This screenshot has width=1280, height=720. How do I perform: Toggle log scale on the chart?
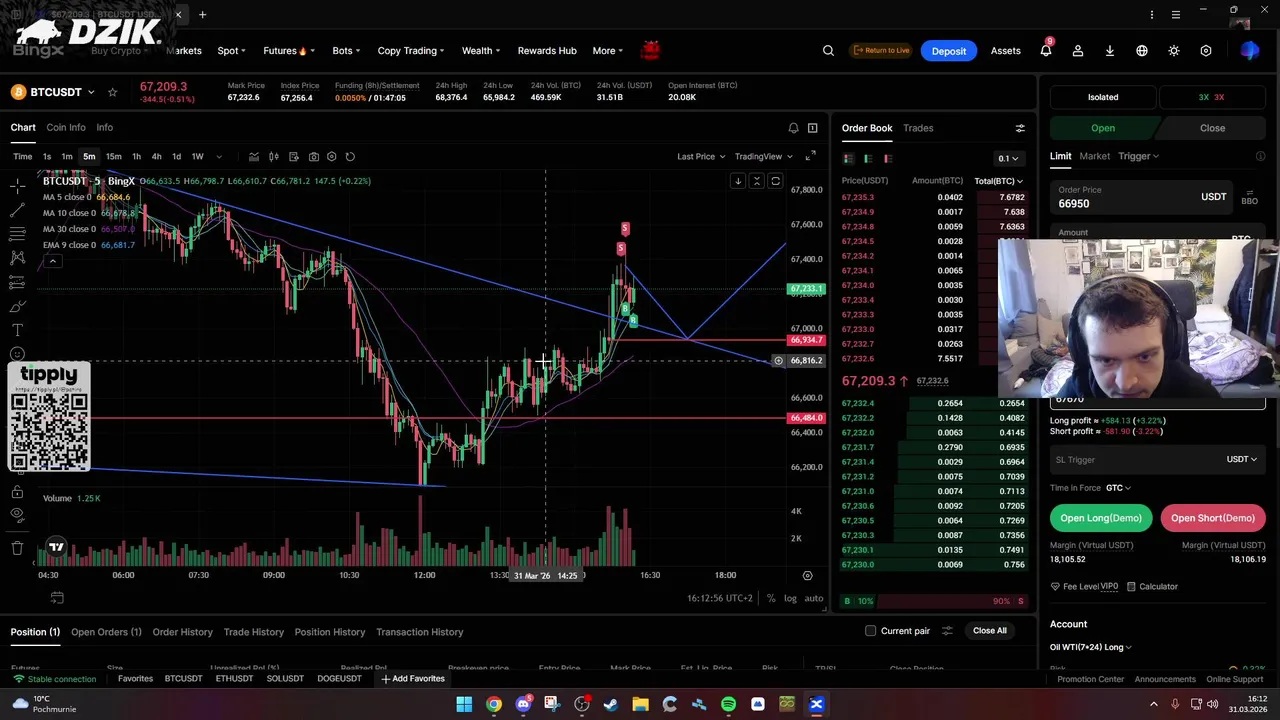point(790,598)
